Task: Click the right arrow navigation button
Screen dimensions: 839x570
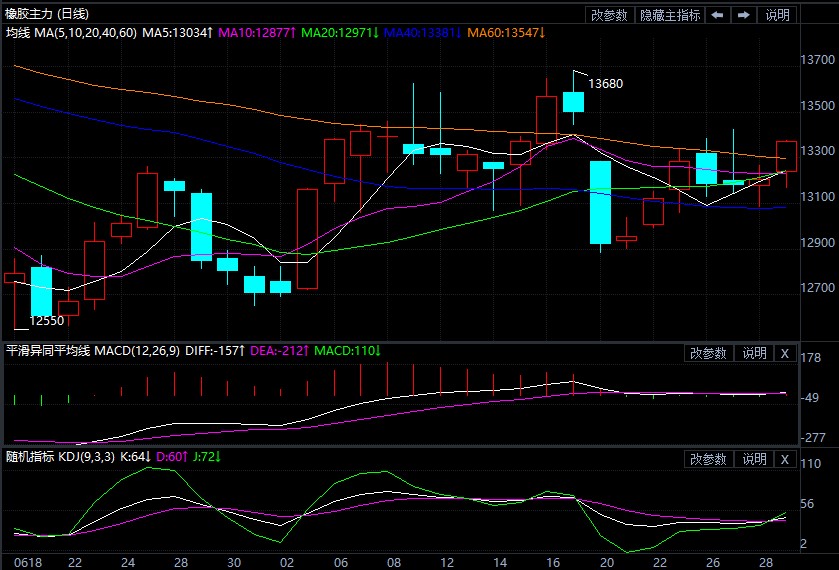Action: click(x=744, y=14)
